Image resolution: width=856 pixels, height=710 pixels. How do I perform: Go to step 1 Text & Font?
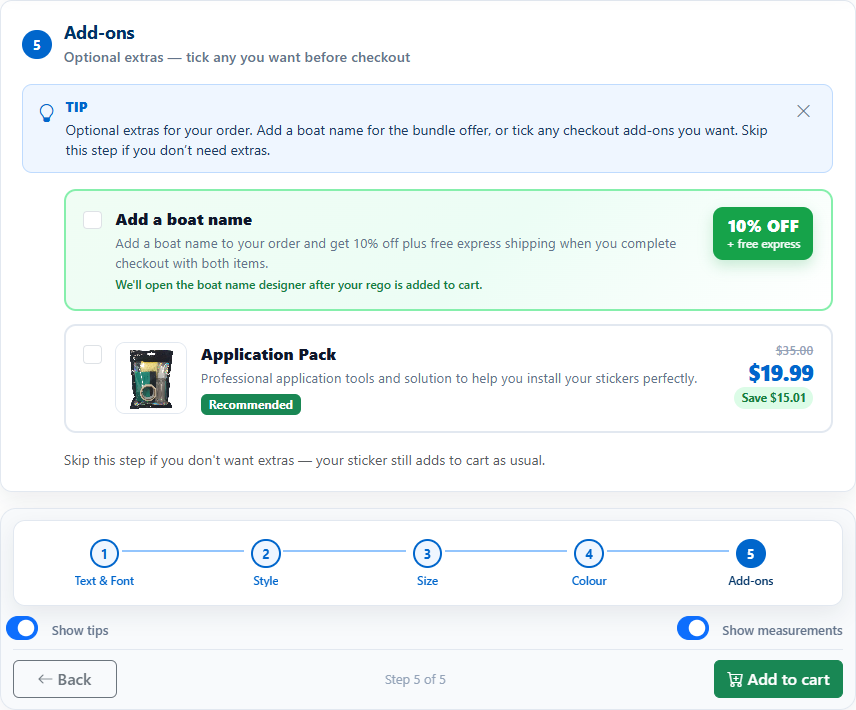[x=104, y=563]
